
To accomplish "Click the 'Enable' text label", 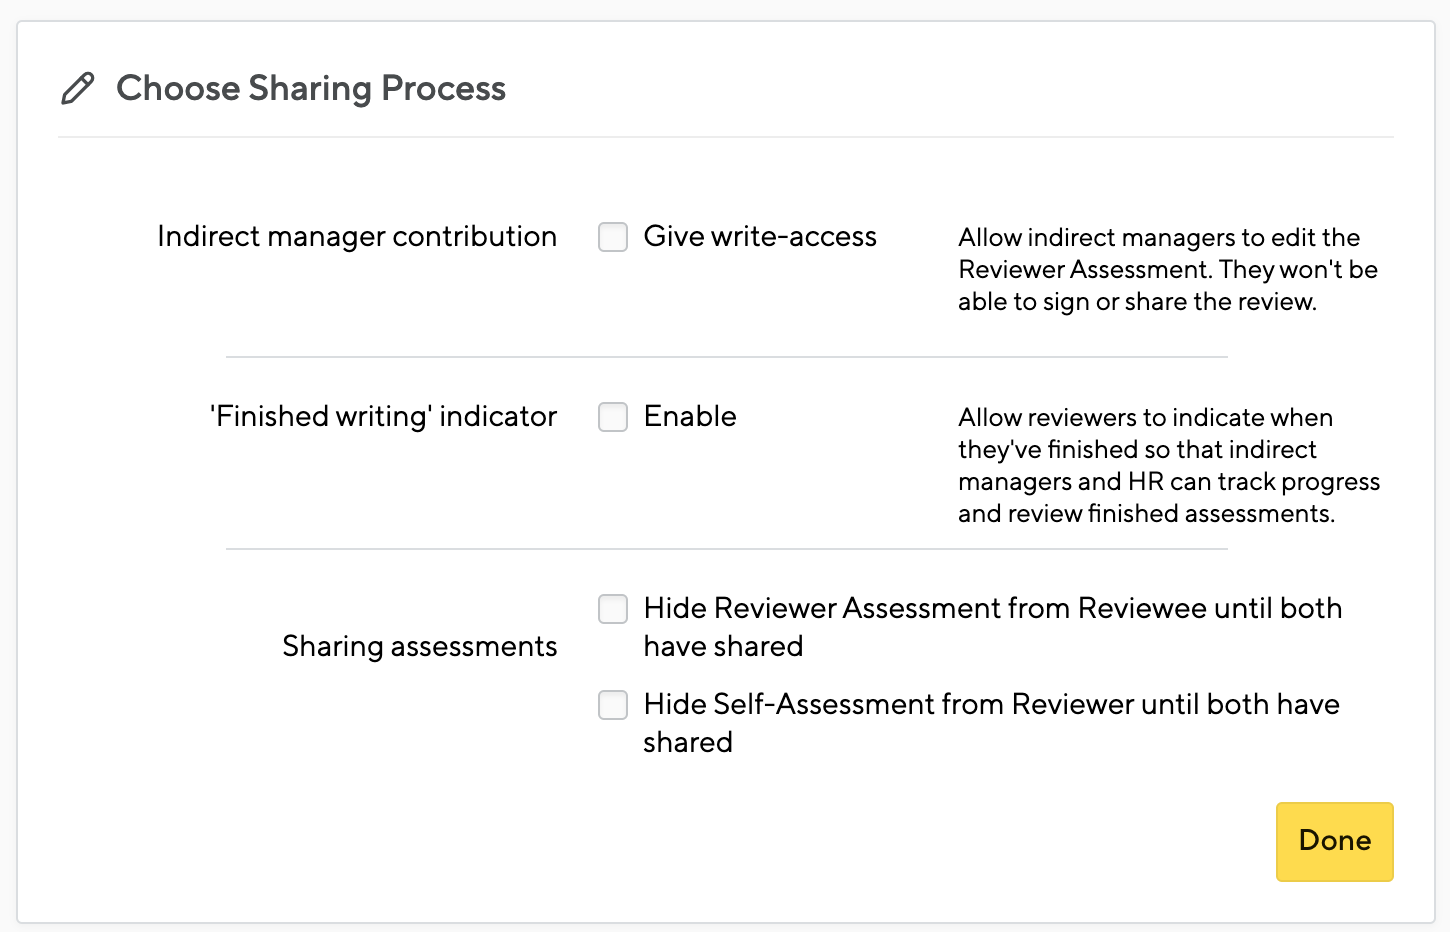I will click(x=690, y=417).
